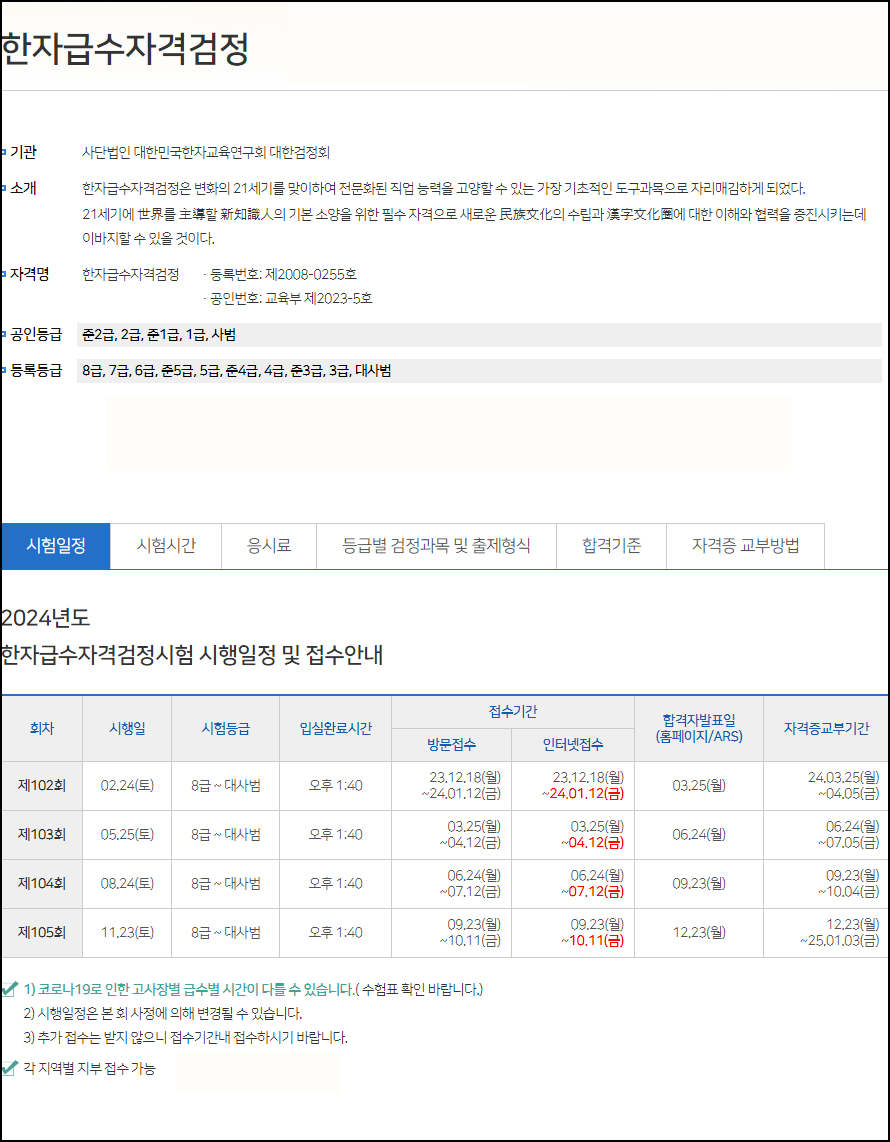Screen dimensions: 890x1142
Task: Click 사단법인 대한민국한자교육연구회 대한검정회 text
Action: [x=206, y=153]
